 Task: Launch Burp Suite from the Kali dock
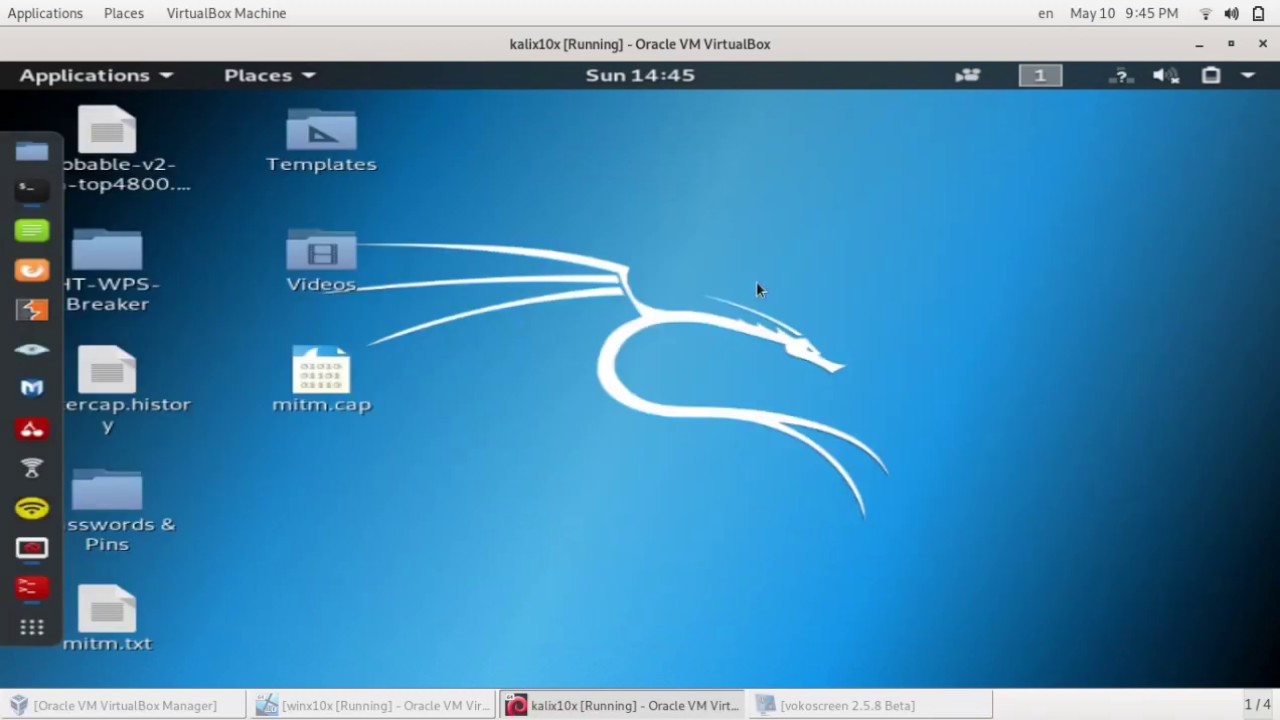(32, 270)
